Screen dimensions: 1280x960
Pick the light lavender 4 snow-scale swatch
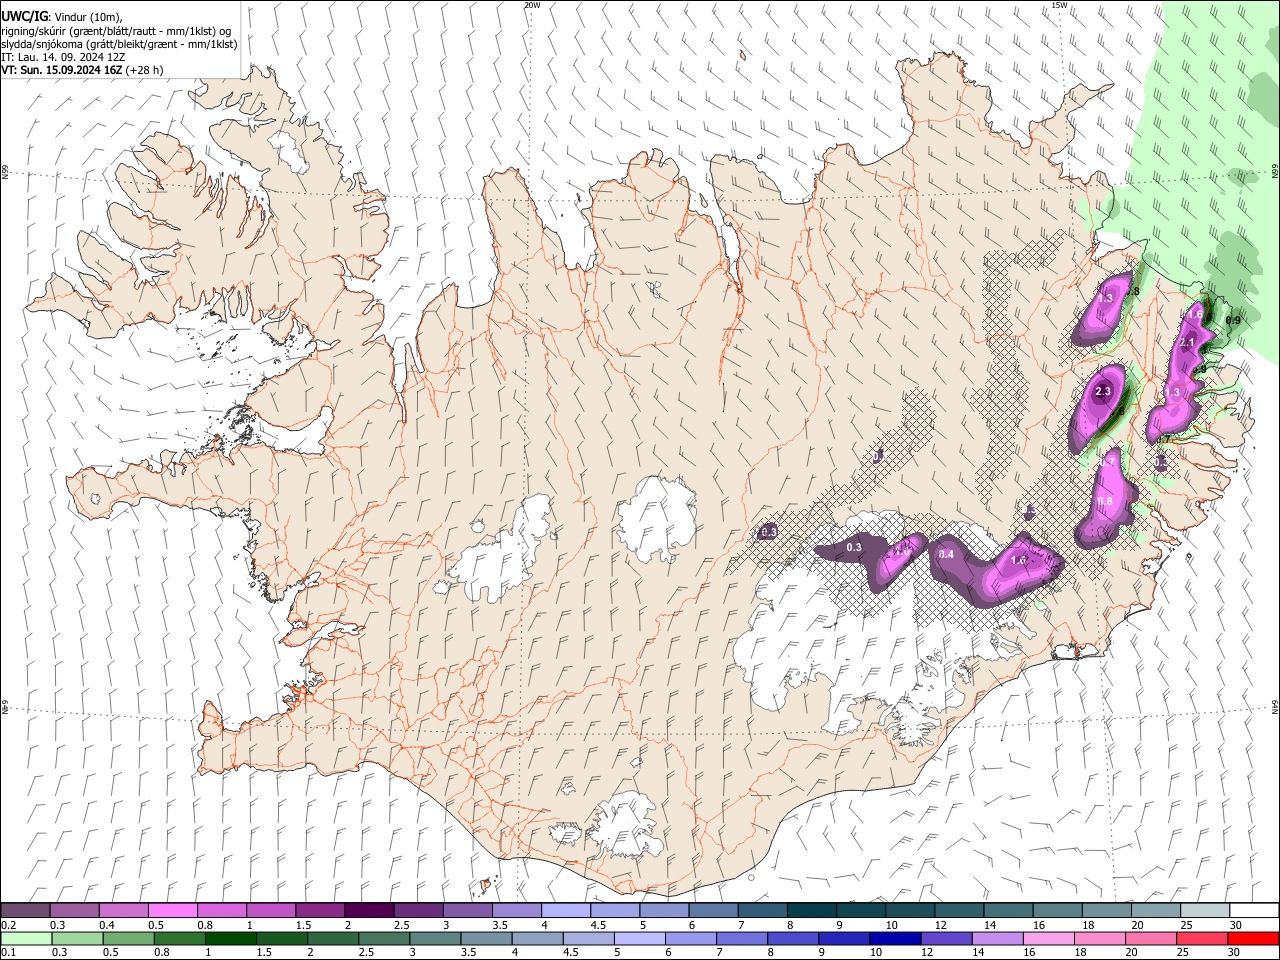[565, 910]
